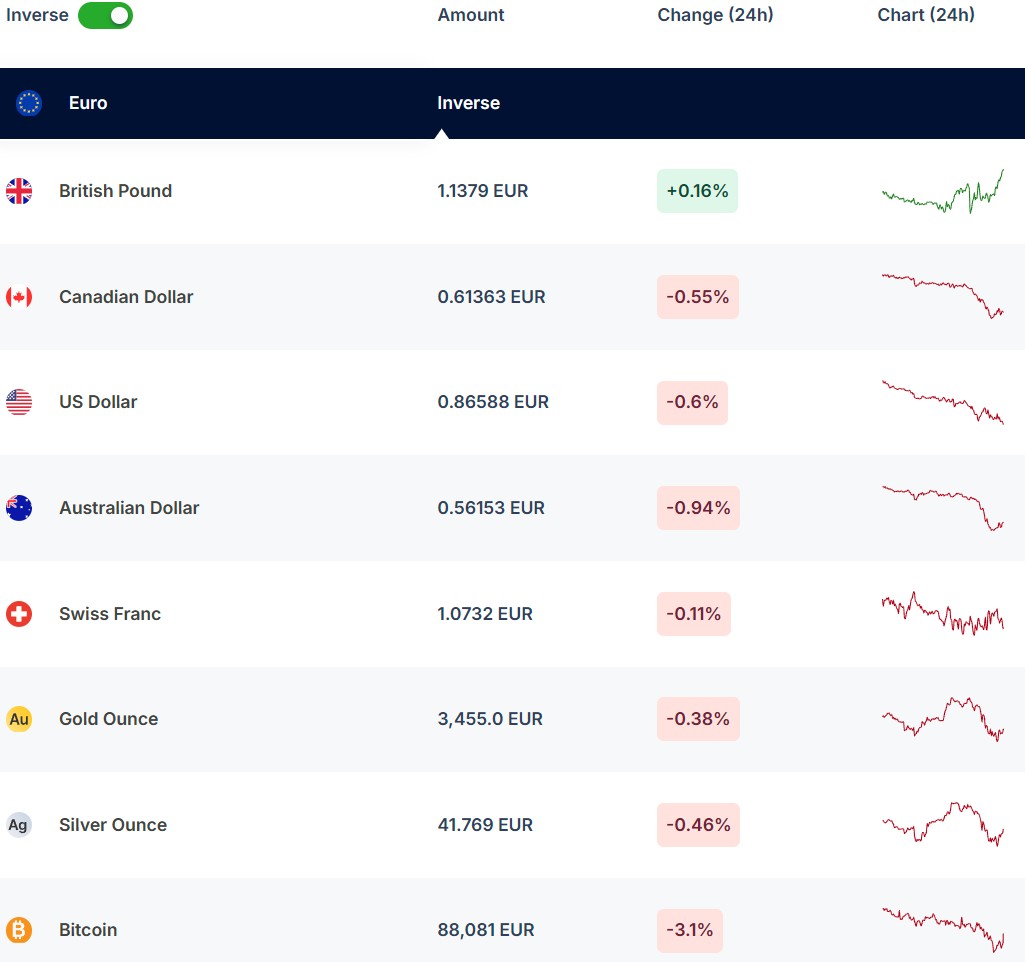
Task: Click the Australian flag icon
Action: click(x=19, y=508)
